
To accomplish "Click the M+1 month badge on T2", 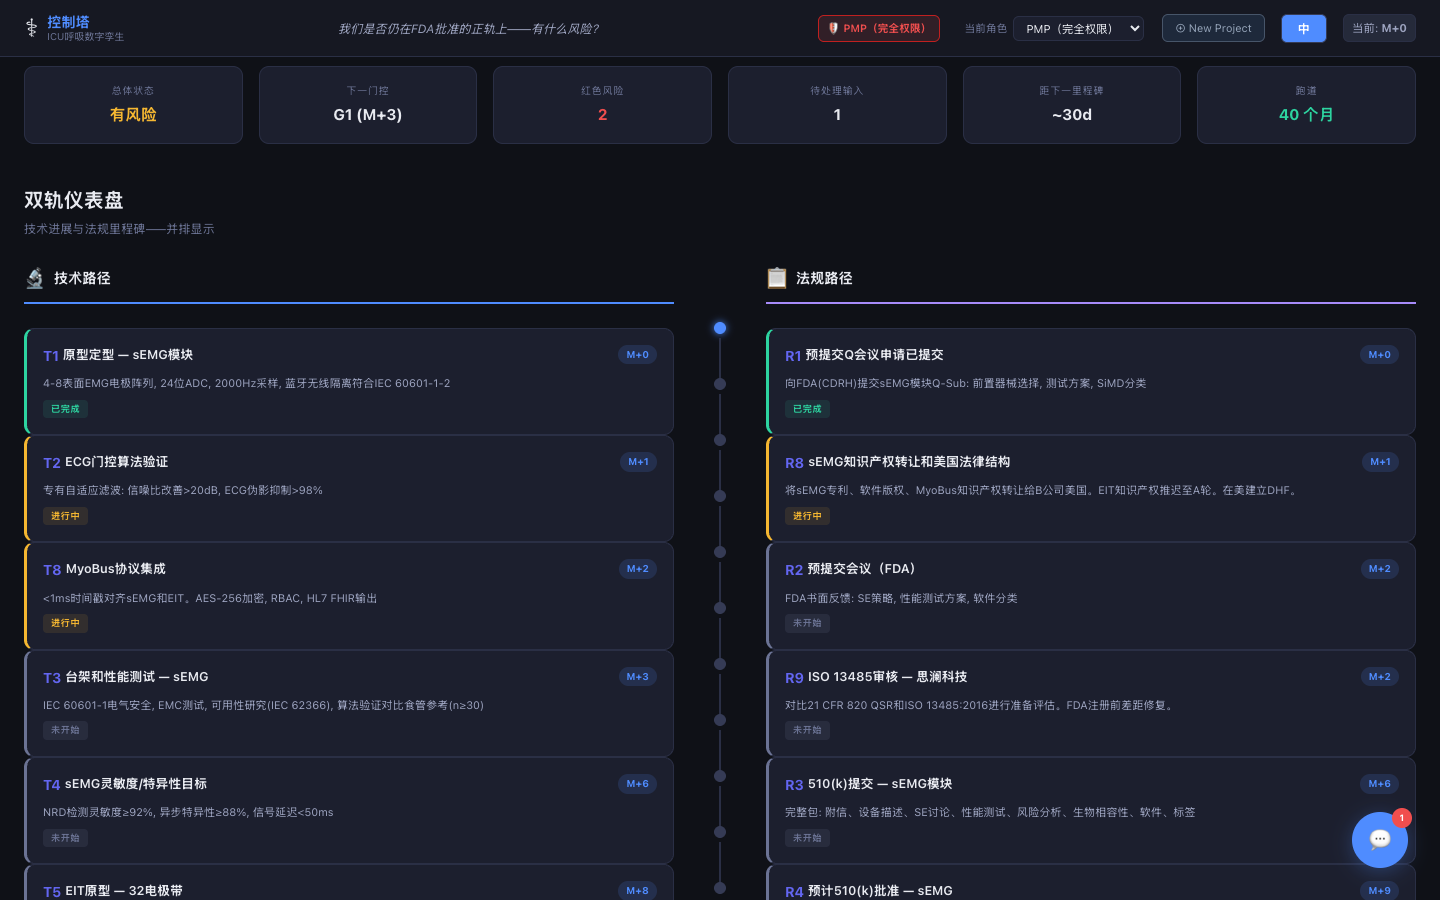I will tap(638, 462).
